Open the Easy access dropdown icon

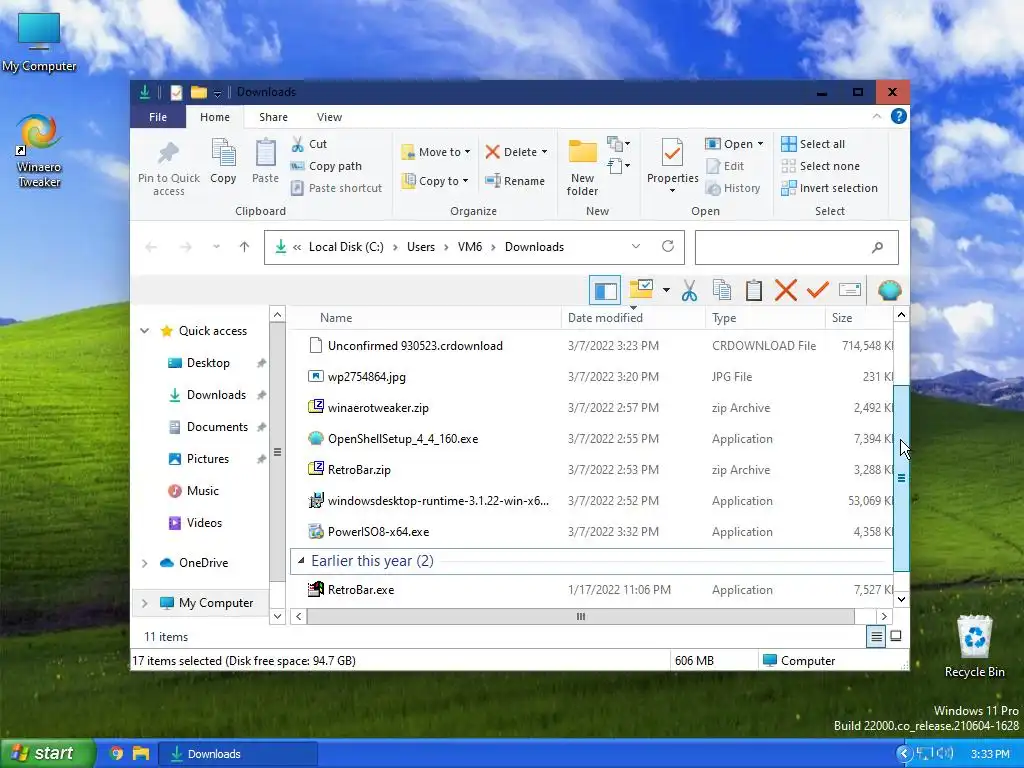pos(618,166)
